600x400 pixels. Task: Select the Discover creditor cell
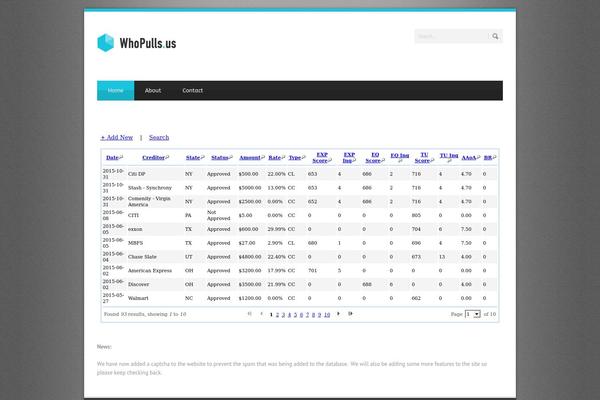point(139,284)
